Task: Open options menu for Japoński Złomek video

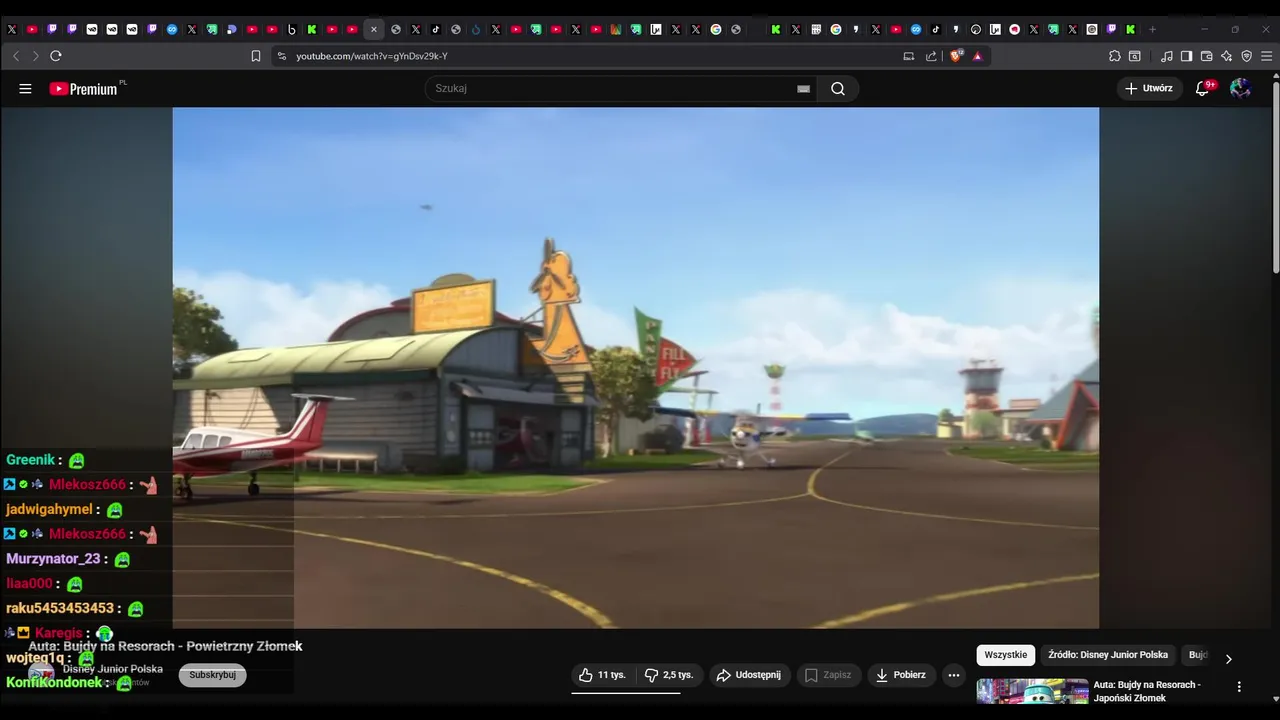Action: pos(1239,687)
